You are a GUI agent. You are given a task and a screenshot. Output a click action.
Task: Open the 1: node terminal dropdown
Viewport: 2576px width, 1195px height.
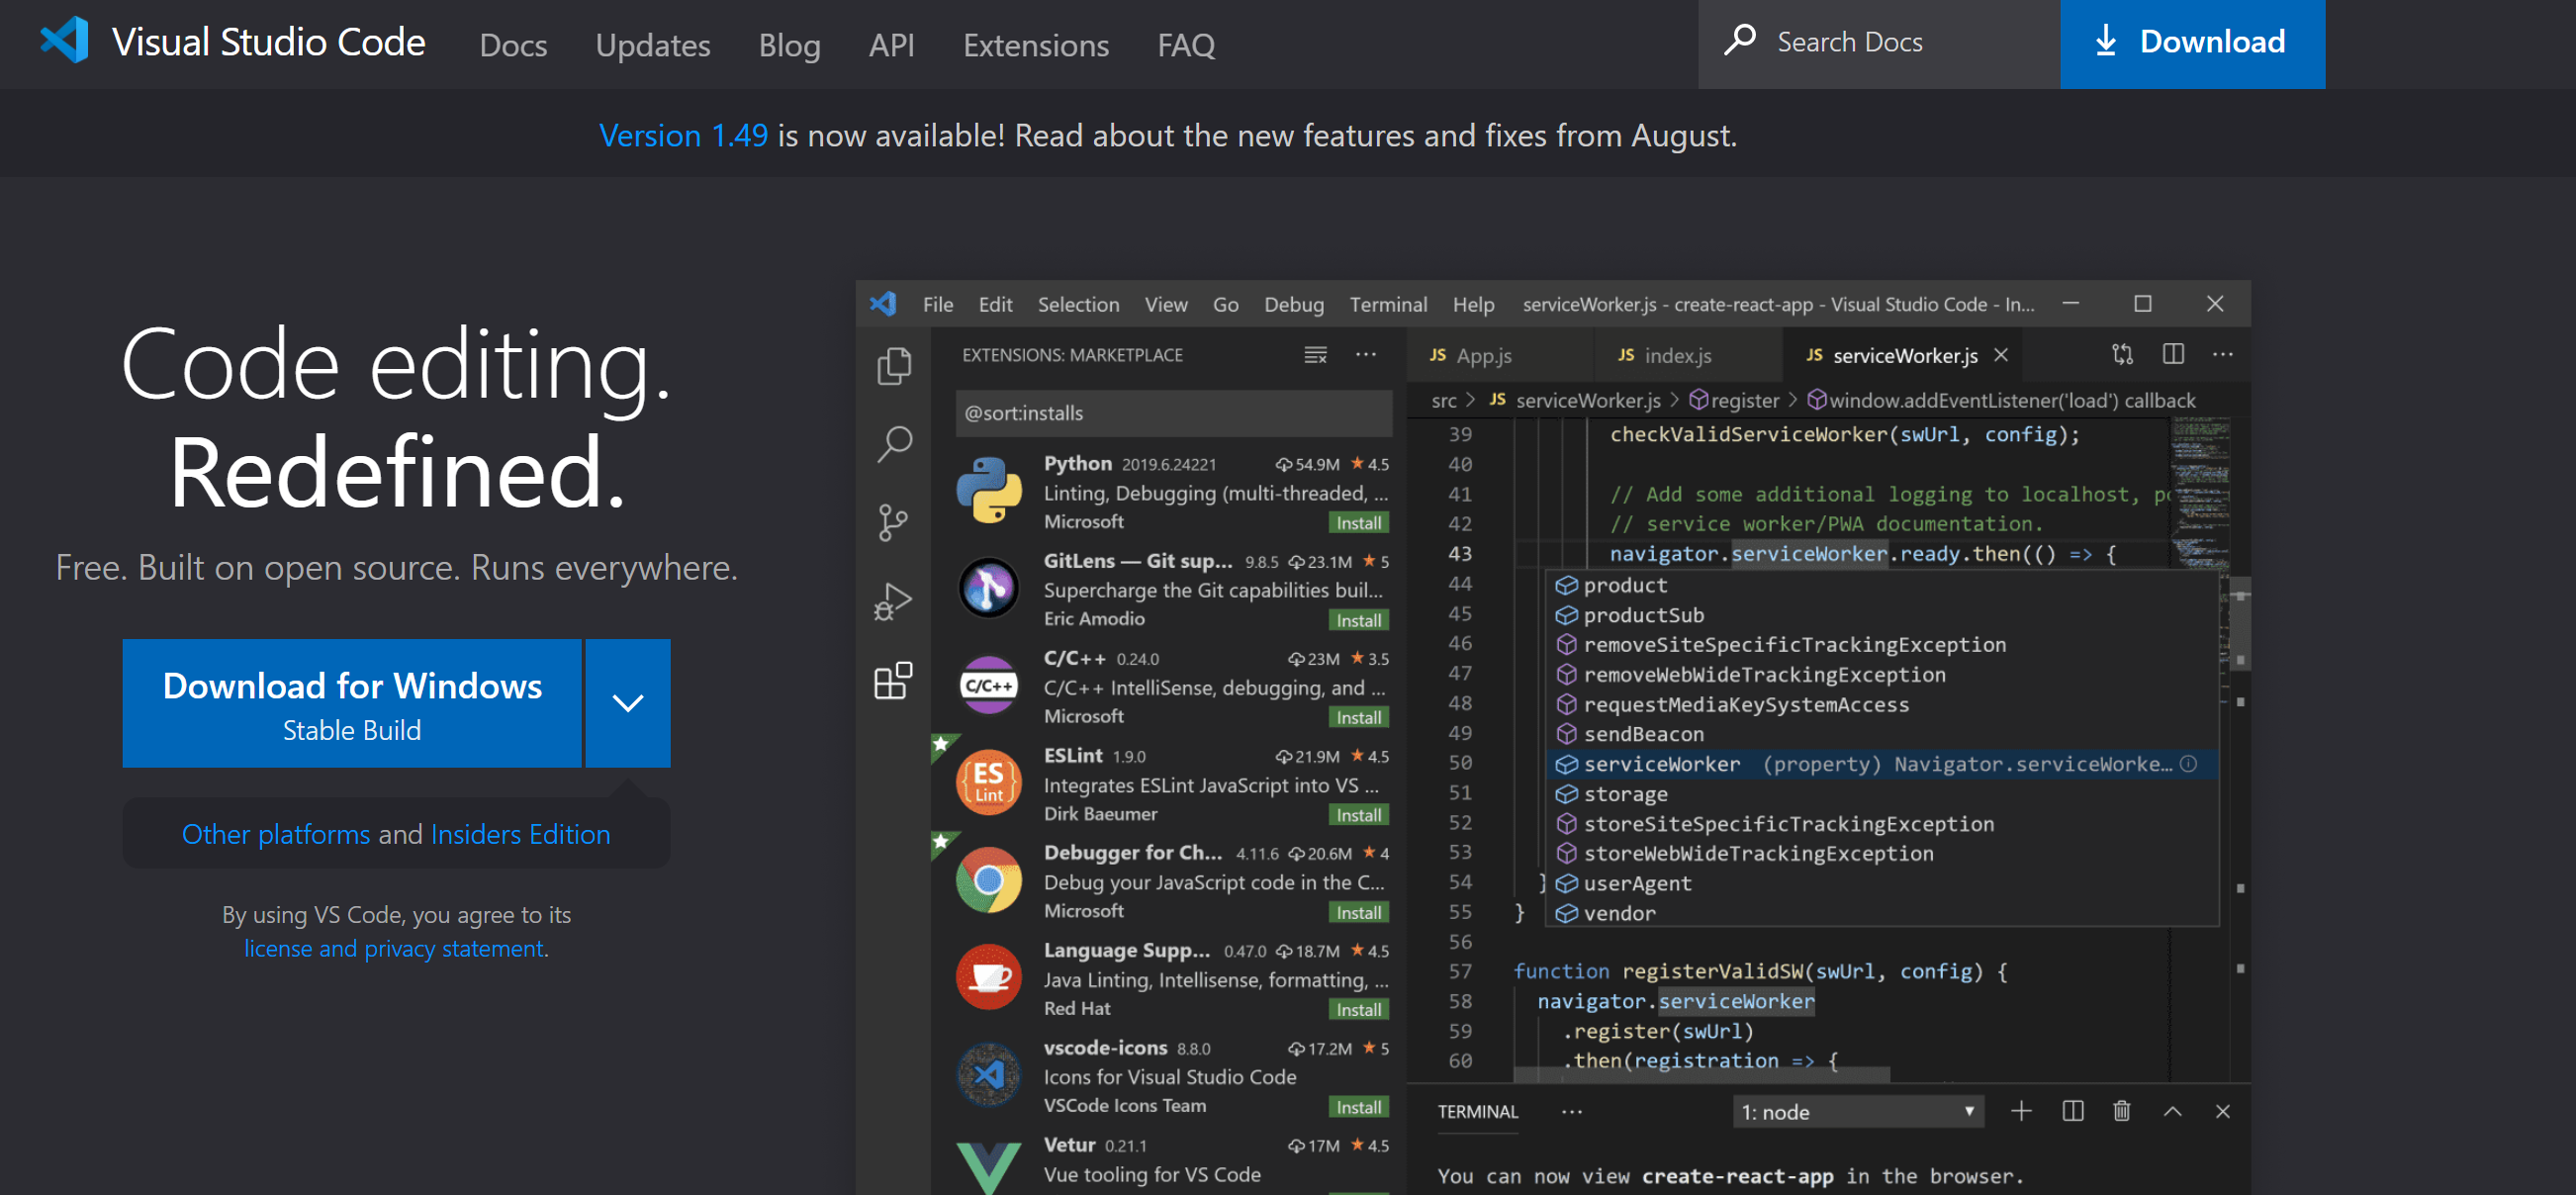click(1857, 1111)
